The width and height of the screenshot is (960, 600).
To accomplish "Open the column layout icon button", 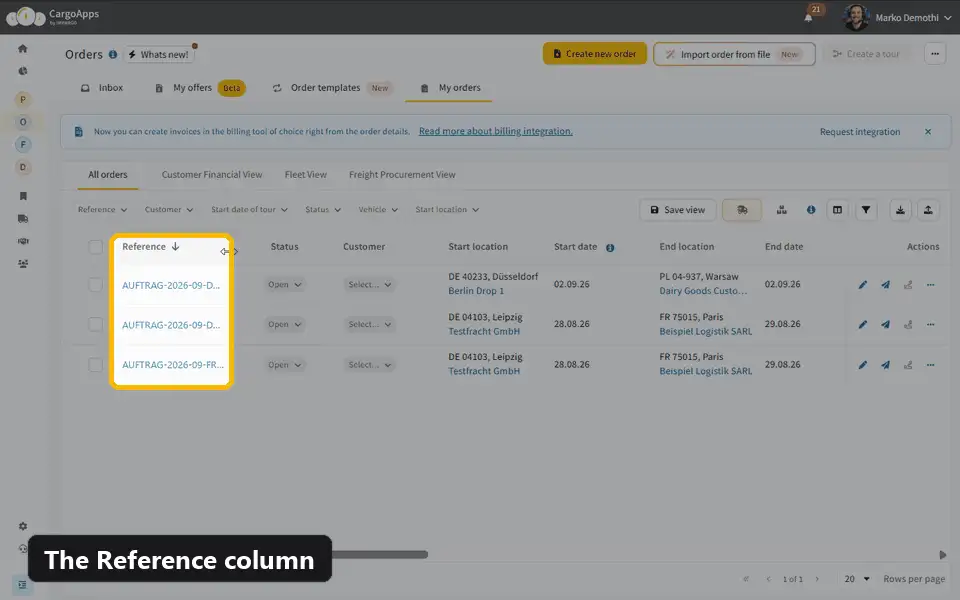I will click(x=837, y=210).
